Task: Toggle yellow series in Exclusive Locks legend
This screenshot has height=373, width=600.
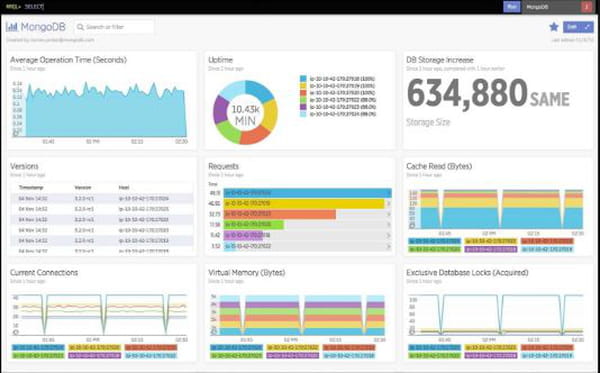Action: point(491,348)
